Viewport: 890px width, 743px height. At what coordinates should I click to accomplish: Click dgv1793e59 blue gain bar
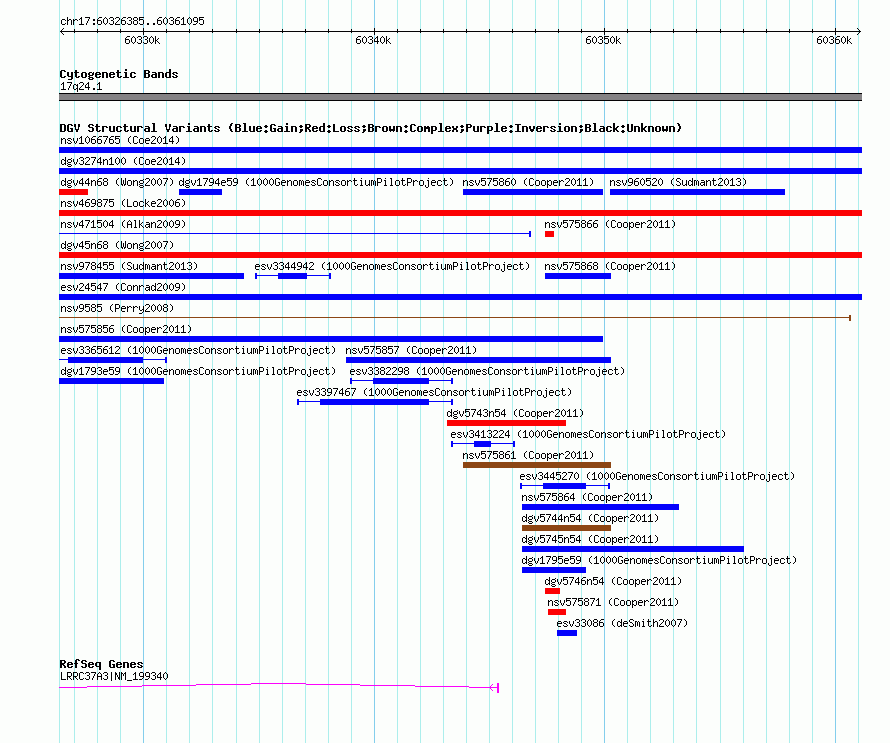coord(111,381)
